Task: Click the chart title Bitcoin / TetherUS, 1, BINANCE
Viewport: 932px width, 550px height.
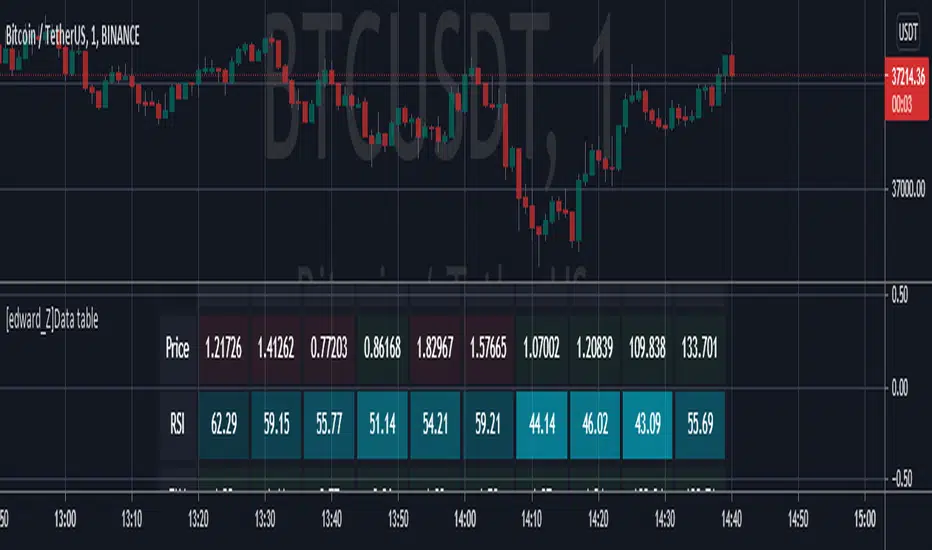Action: [73, 36]
